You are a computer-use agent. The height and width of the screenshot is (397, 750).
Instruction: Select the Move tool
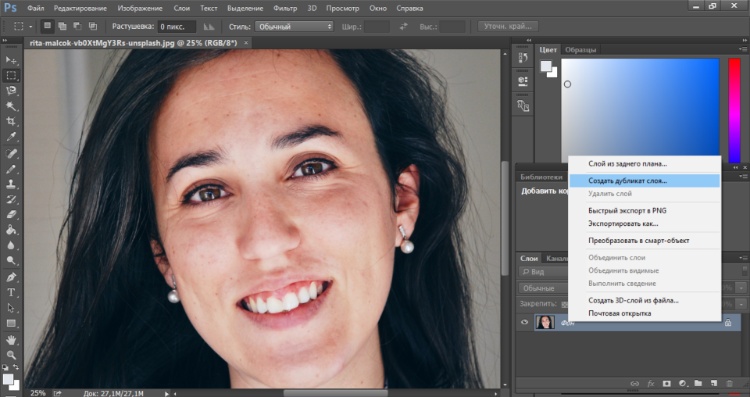coord(11,60)
